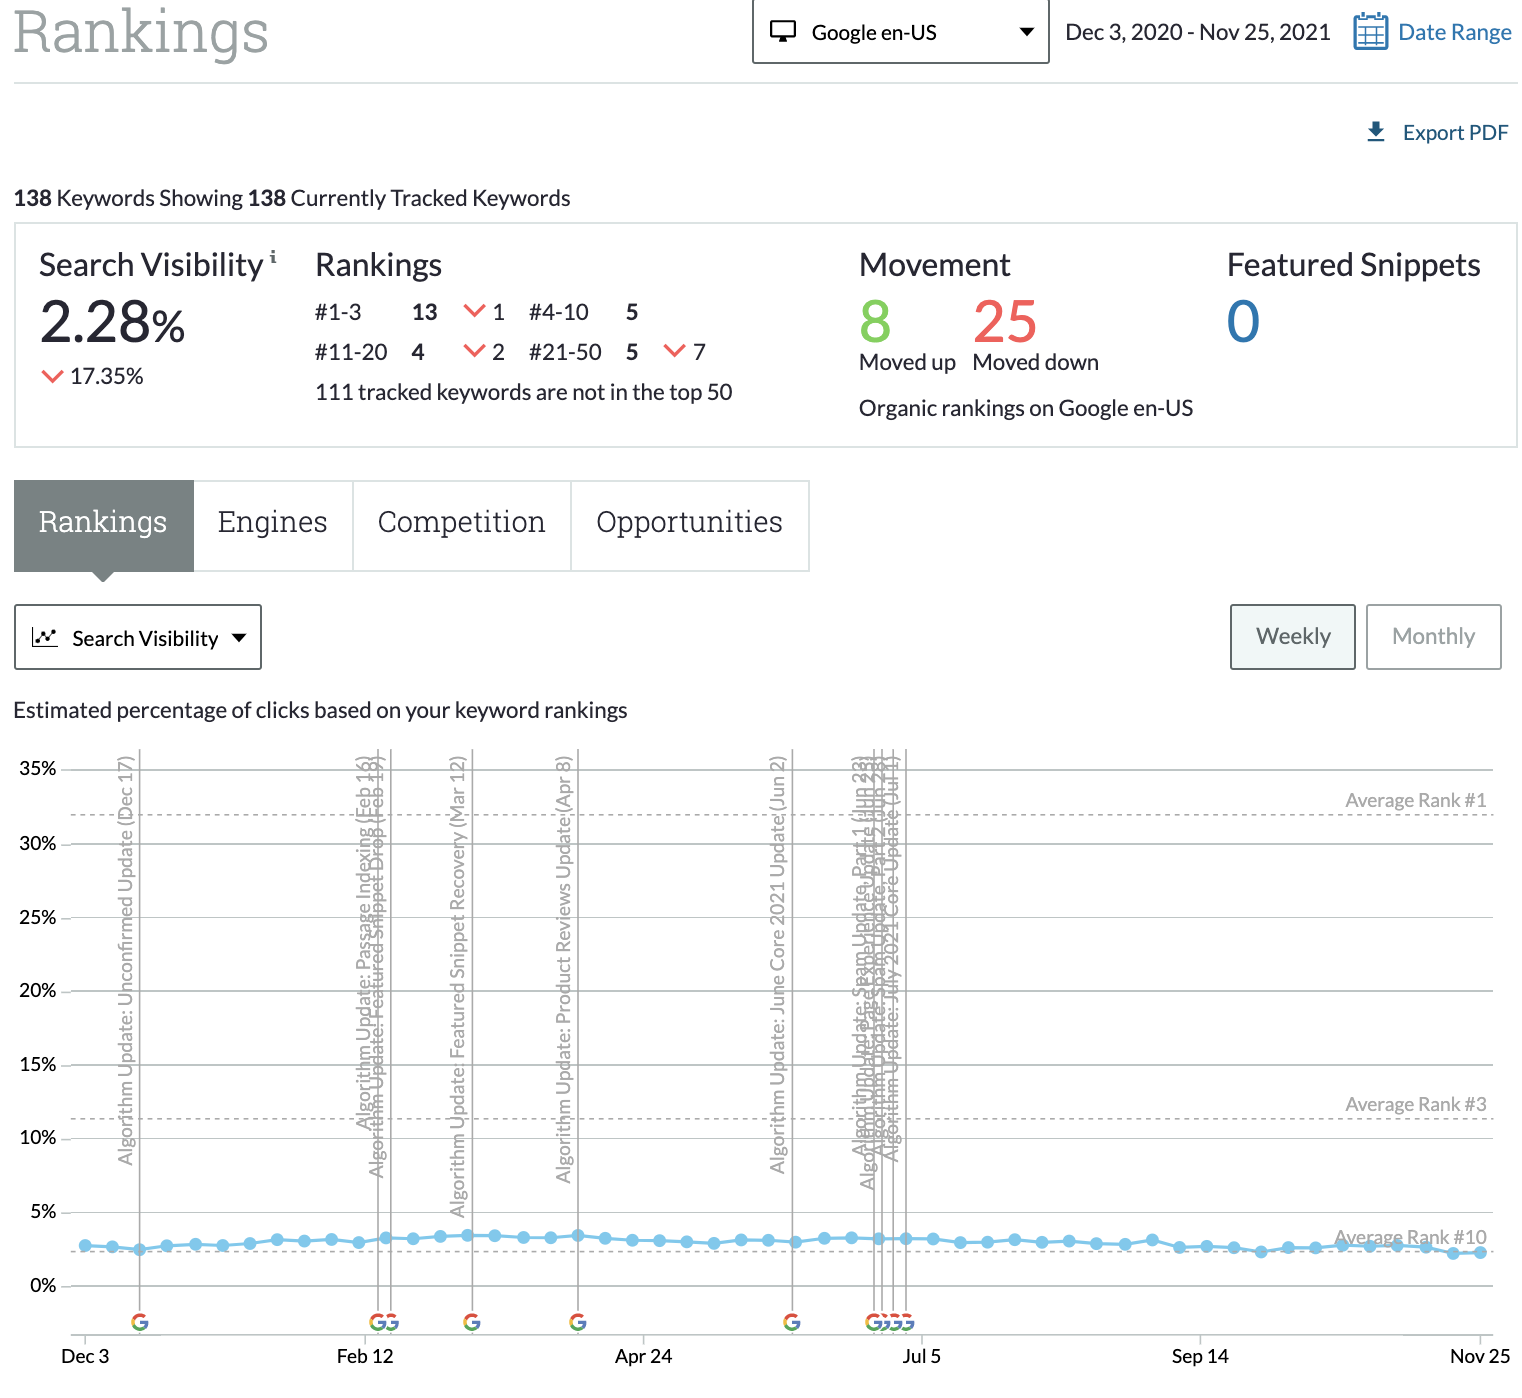Click the first chart data point at Dec 3

[85, 1245]
